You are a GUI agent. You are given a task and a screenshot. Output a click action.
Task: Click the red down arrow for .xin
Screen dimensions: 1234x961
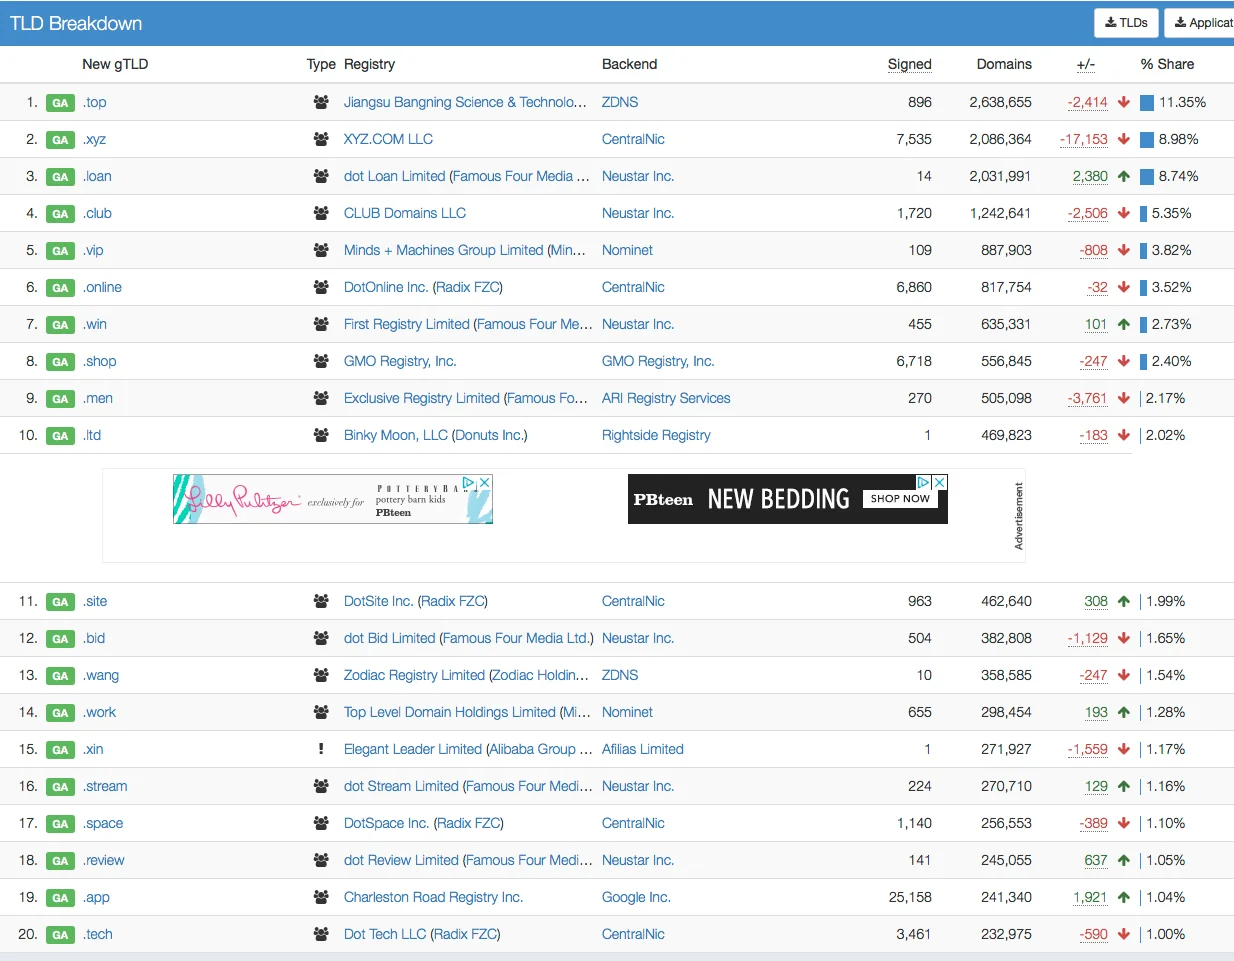[1124, 749]
